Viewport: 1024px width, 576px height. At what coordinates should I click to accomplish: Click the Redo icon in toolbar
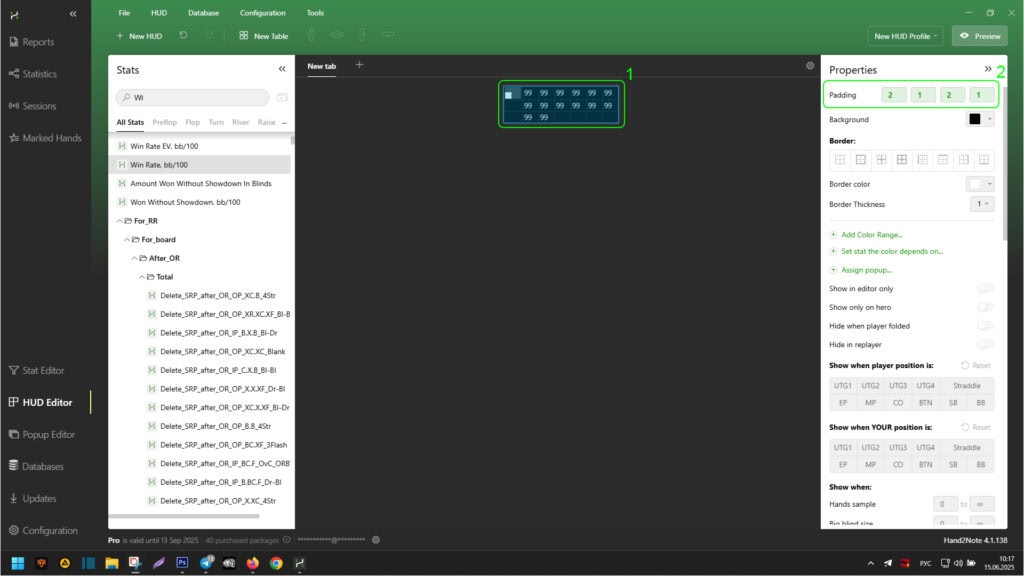[209, 35]
